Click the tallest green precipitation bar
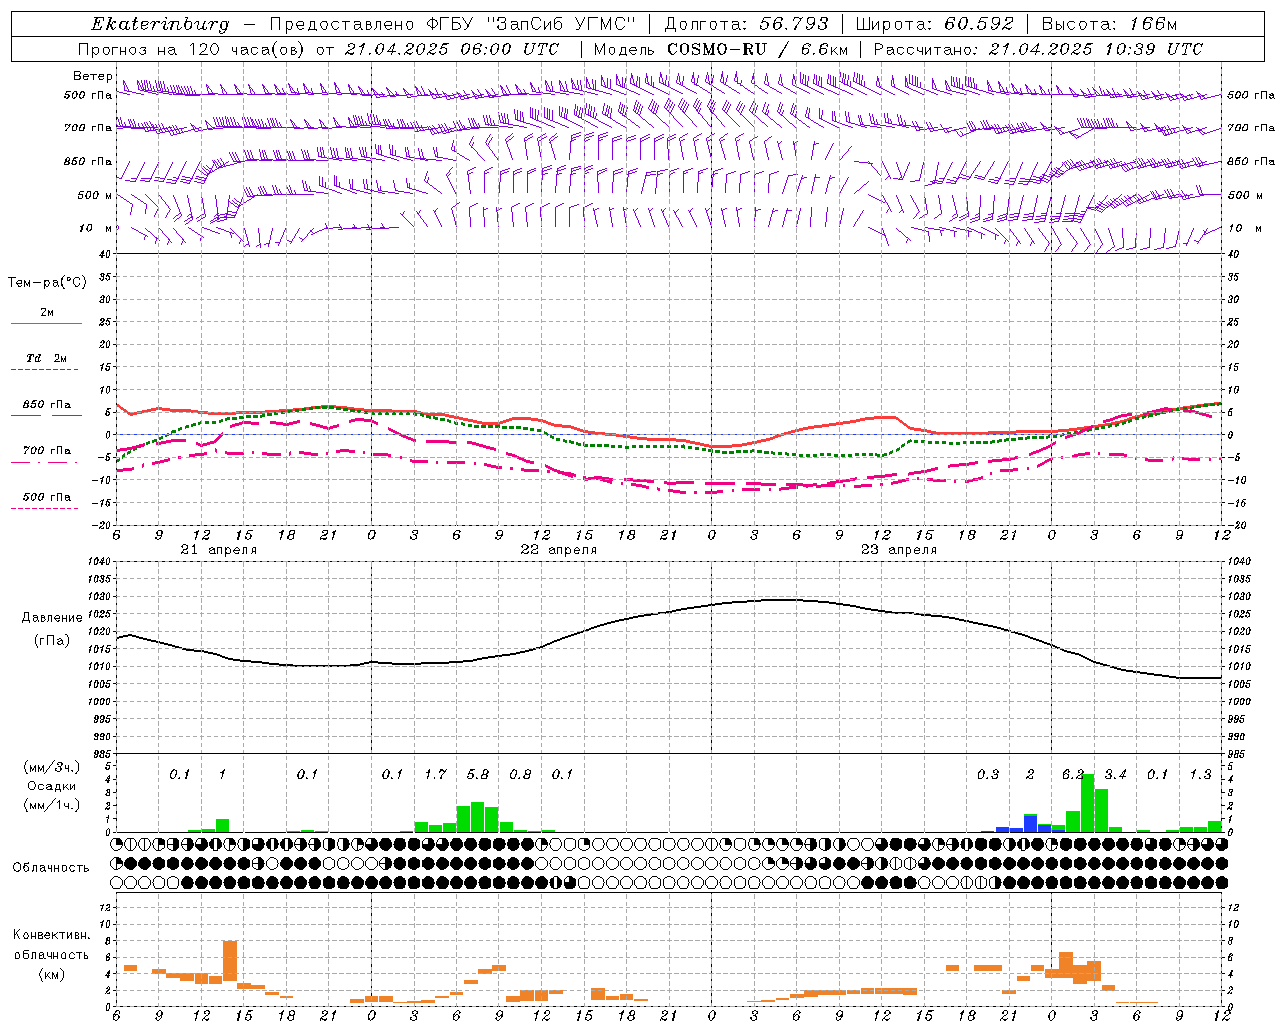The height and width of the screenshot is (1024, 1280). [1087, 803]
